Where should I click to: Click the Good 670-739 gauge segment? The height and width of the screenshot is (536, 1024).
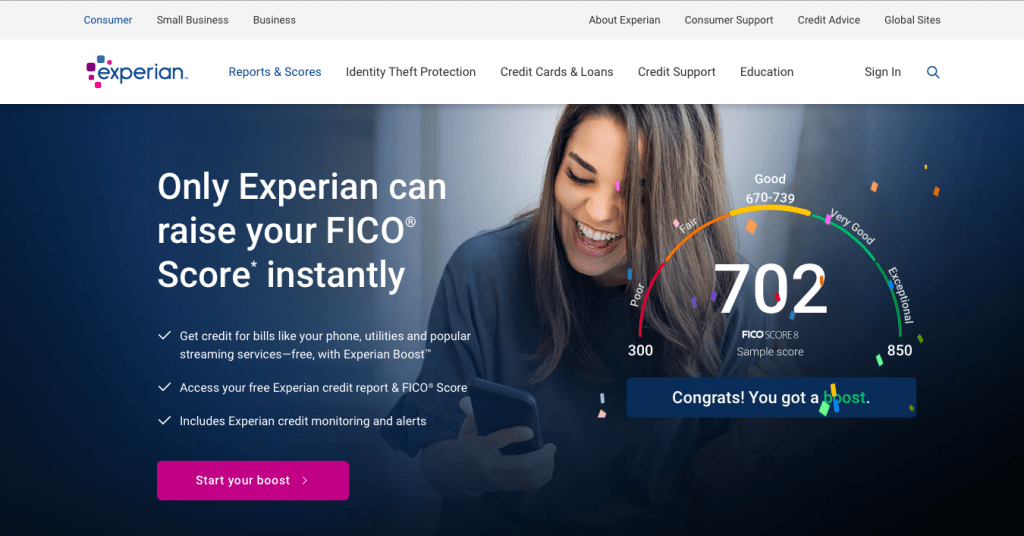point(770,210)
